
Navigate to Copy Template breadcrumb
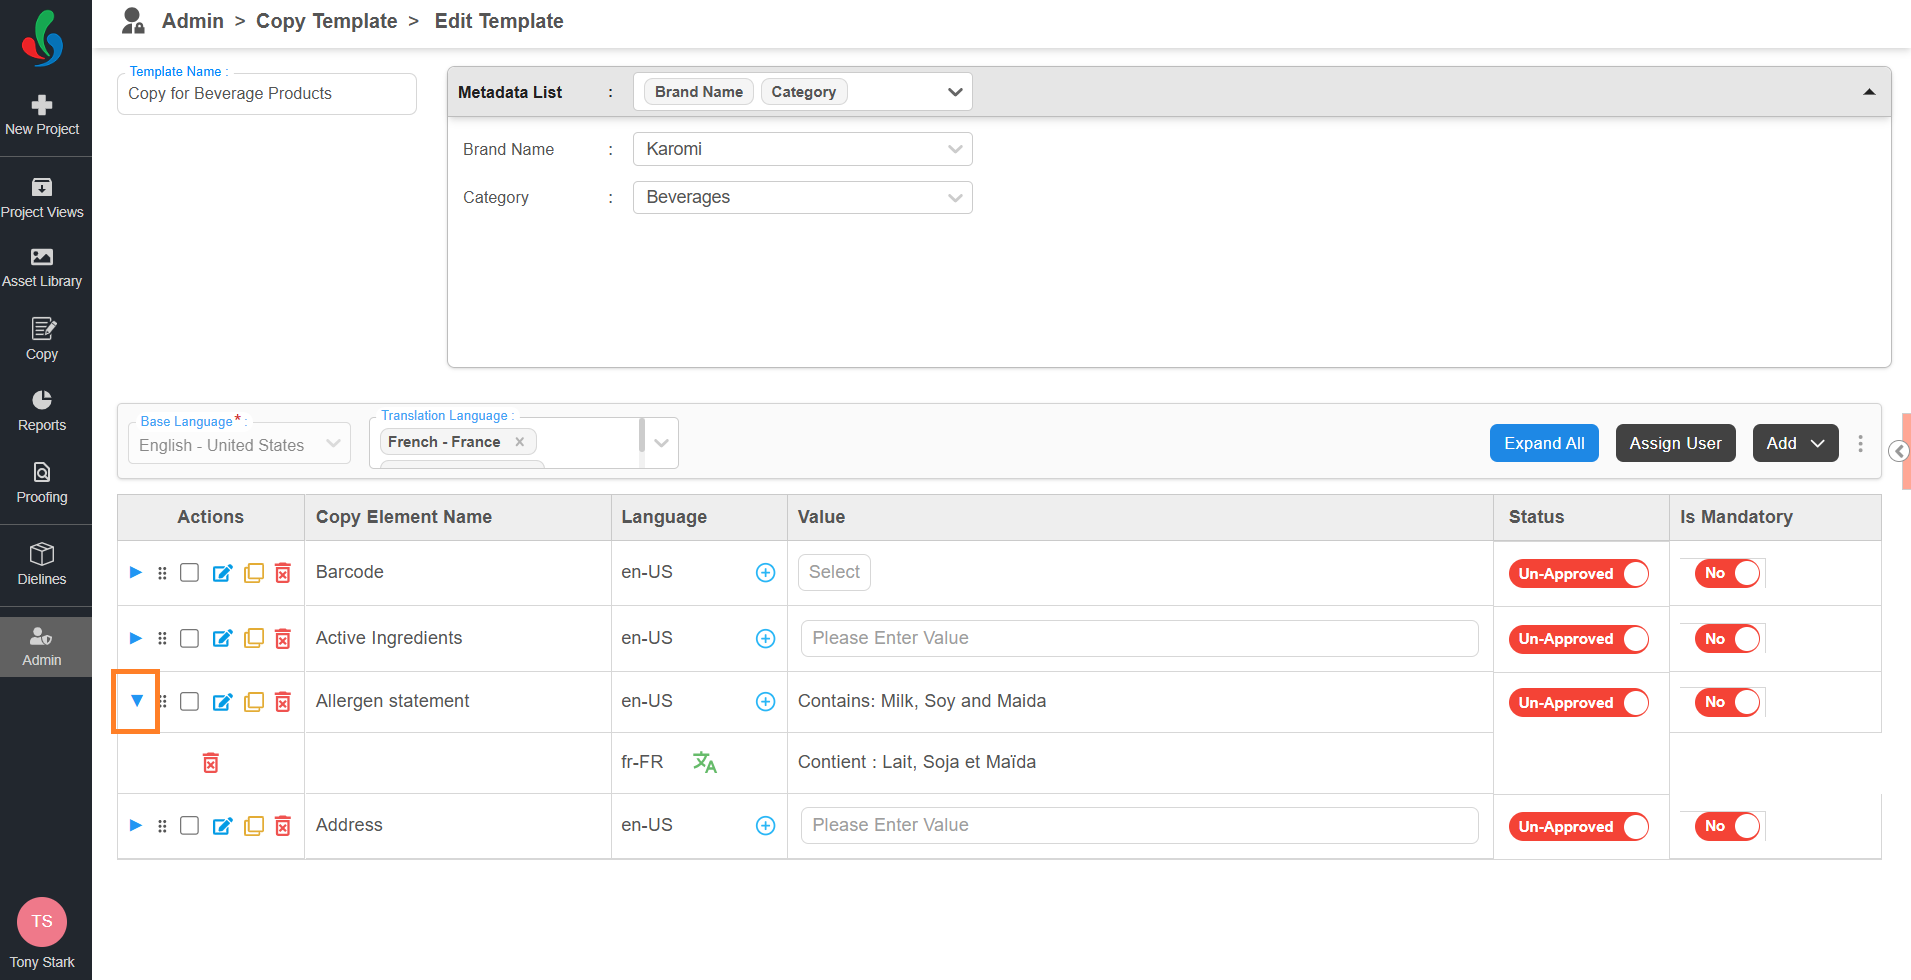click(x=326, y=21)
